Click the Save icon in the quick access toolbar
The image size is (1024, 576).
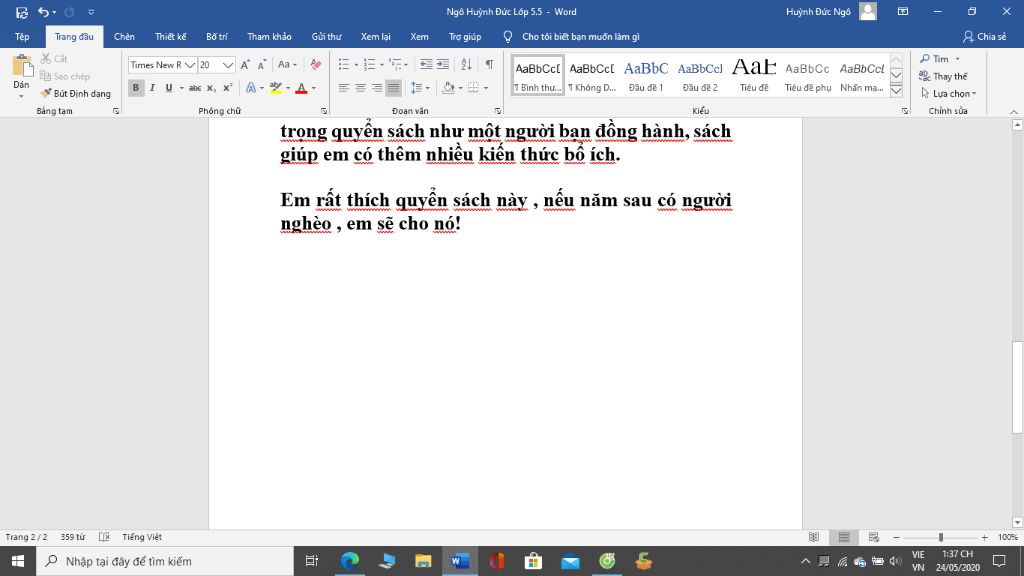pos(22,12)
